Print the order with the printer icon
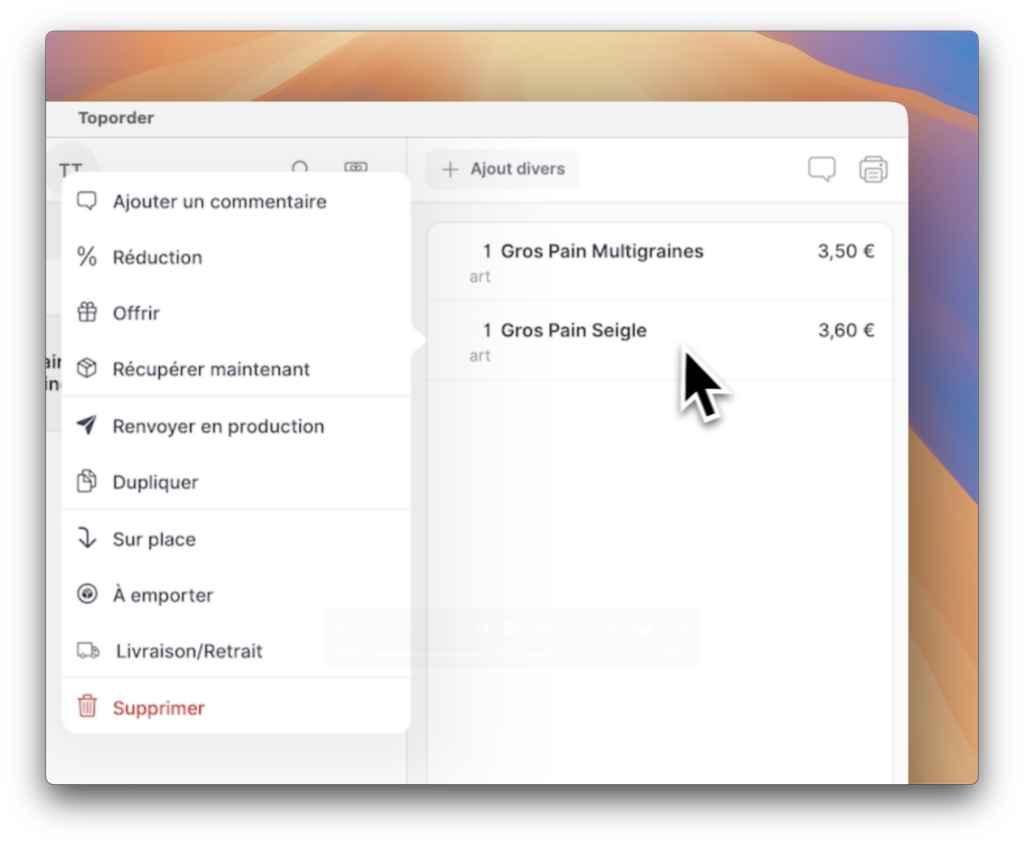This screenshot has width=1024, height=845. [873, 169]
